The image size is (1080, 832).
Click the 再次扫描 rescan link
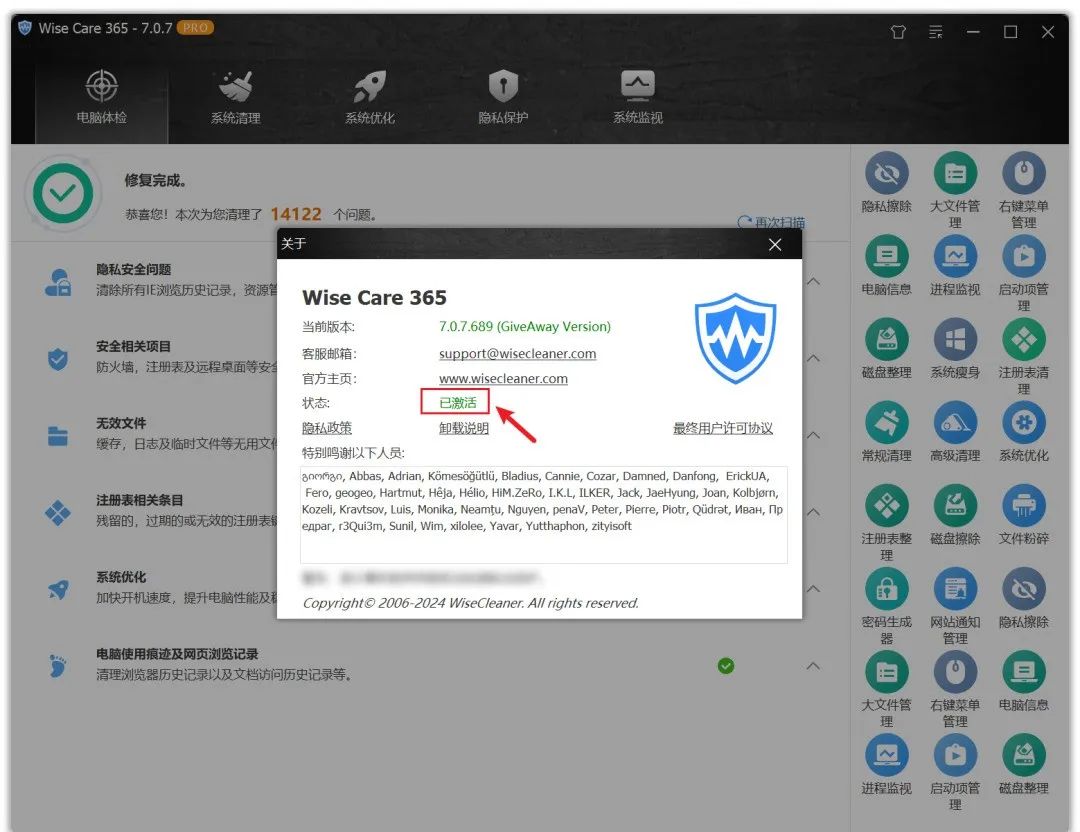pos(771,222)
